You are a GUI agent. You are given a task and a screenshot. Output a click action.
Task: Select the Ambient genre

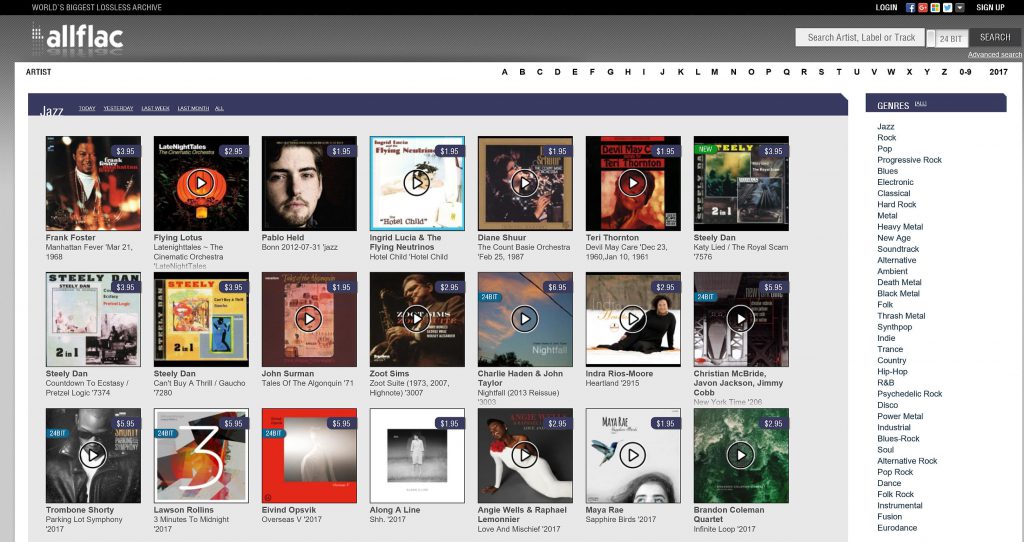(892, 271)
